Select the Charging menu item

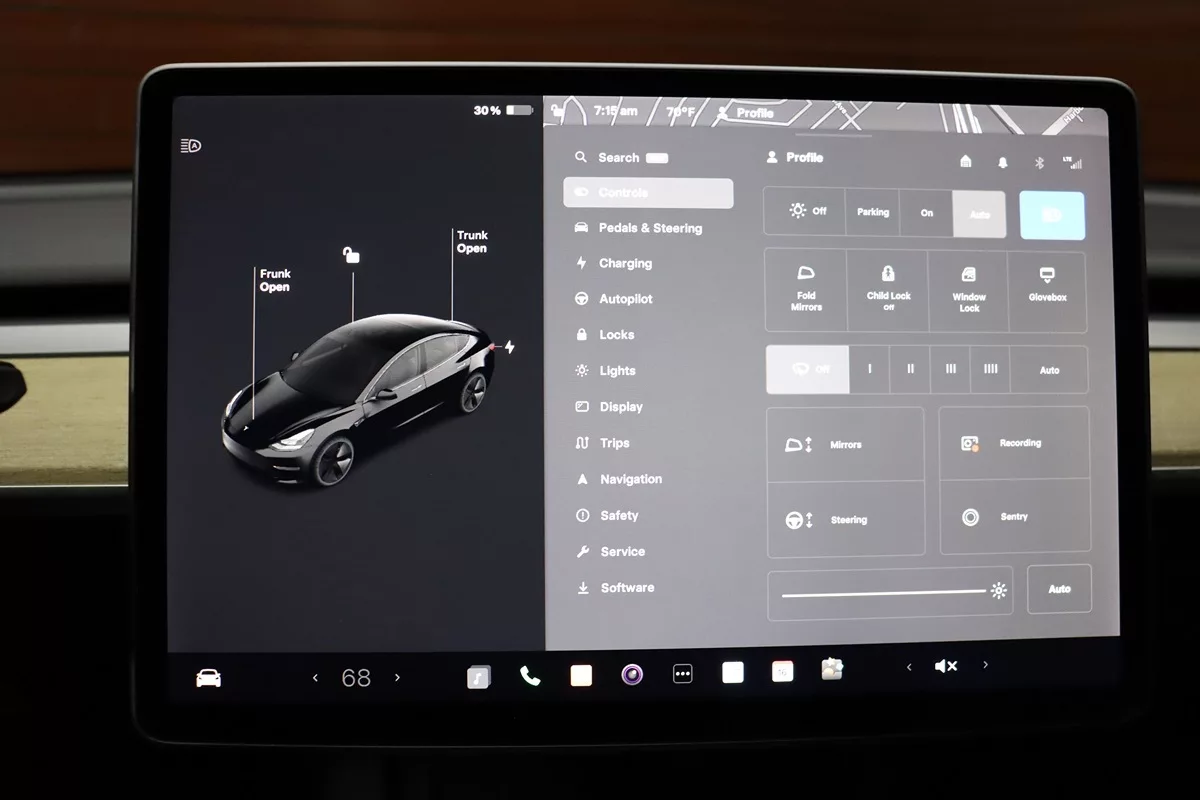coord(625,264)
